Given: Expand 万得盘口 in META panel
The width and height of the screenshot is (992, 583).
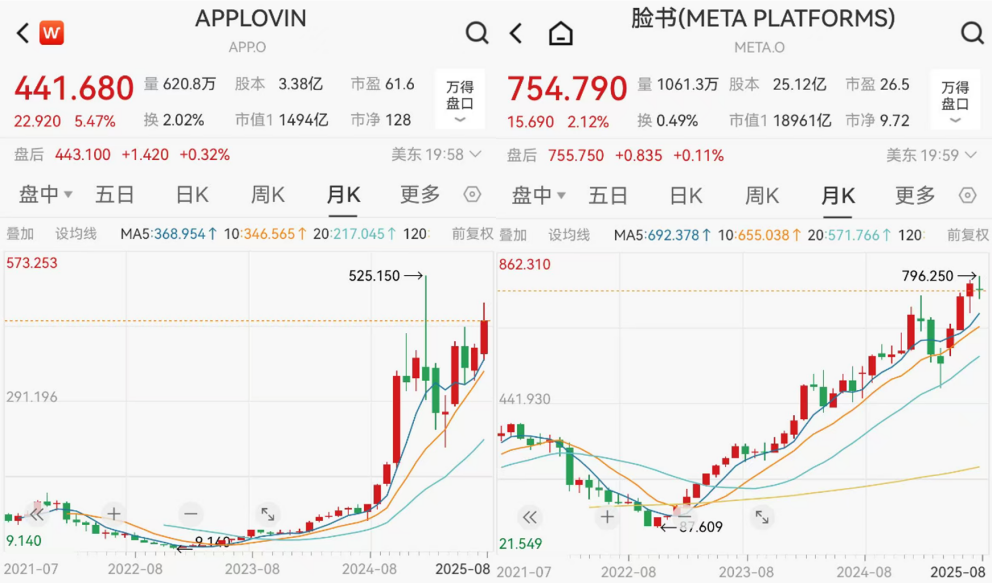Looking at the screenshot, I should 955,101.
